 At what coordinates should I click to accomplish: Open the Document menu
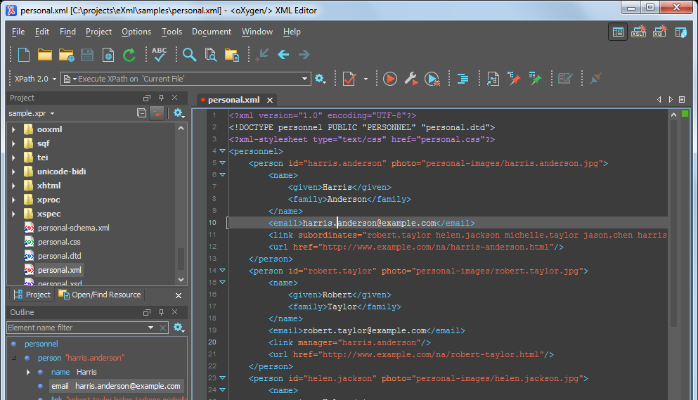pos(211,32)
